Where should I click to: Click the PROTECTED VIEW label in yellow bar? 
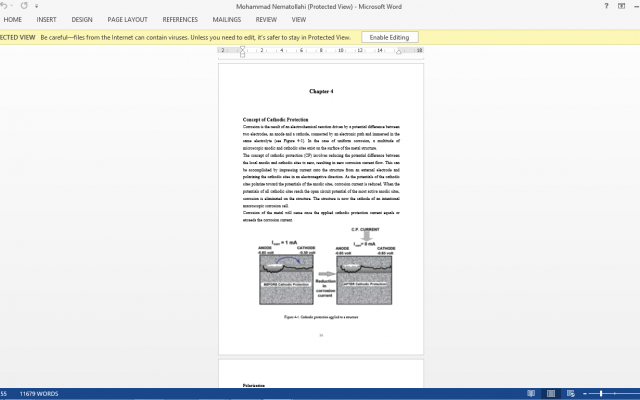[18, 37]
